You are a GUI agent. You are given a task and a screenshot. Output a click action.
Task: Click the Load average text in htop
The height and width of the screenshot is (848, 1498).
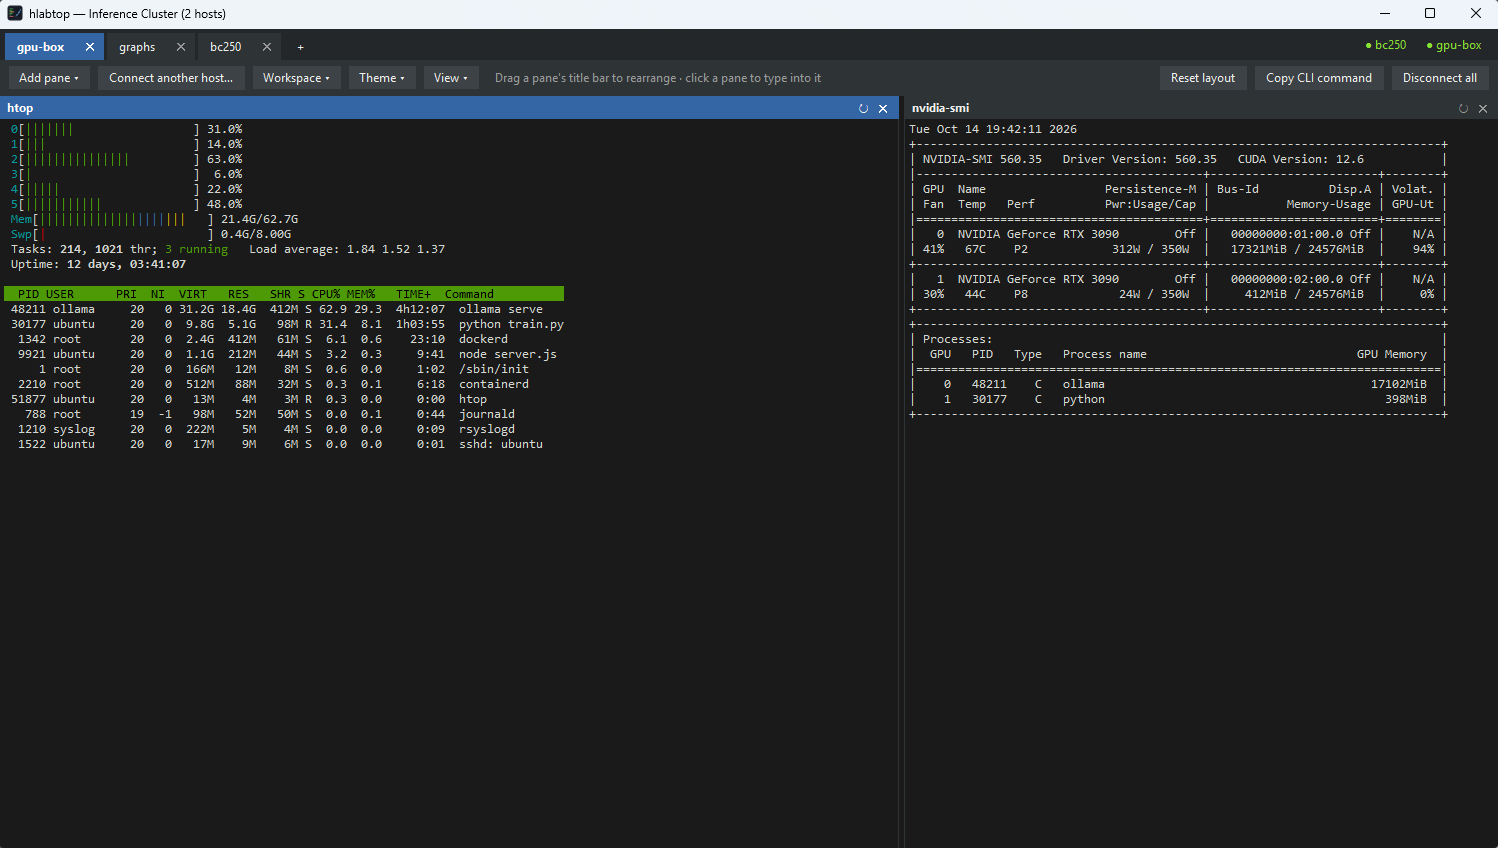tap(347, 249)
